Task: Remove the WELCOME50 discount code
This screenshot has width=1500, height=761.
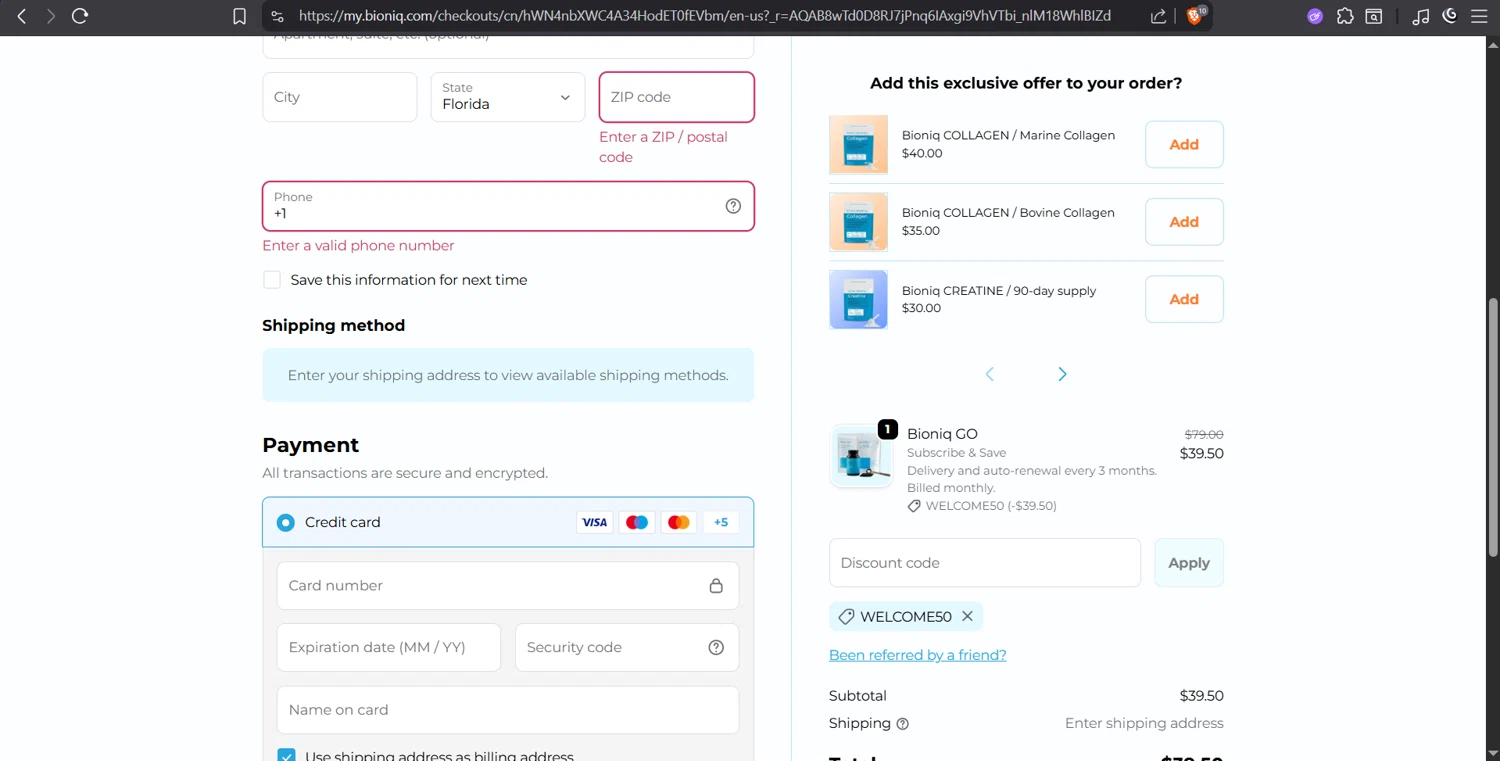Action: [x=967, y=616]
